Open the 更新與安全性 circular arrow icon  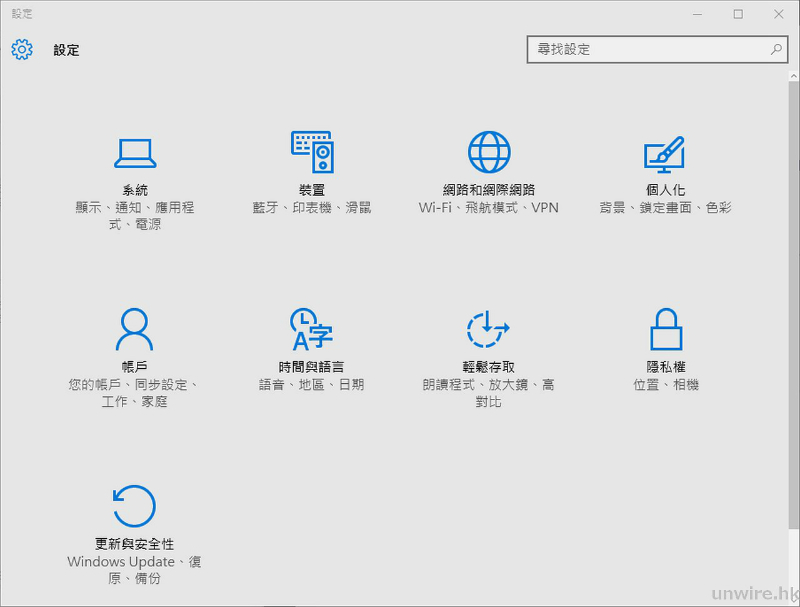(134, 505)
